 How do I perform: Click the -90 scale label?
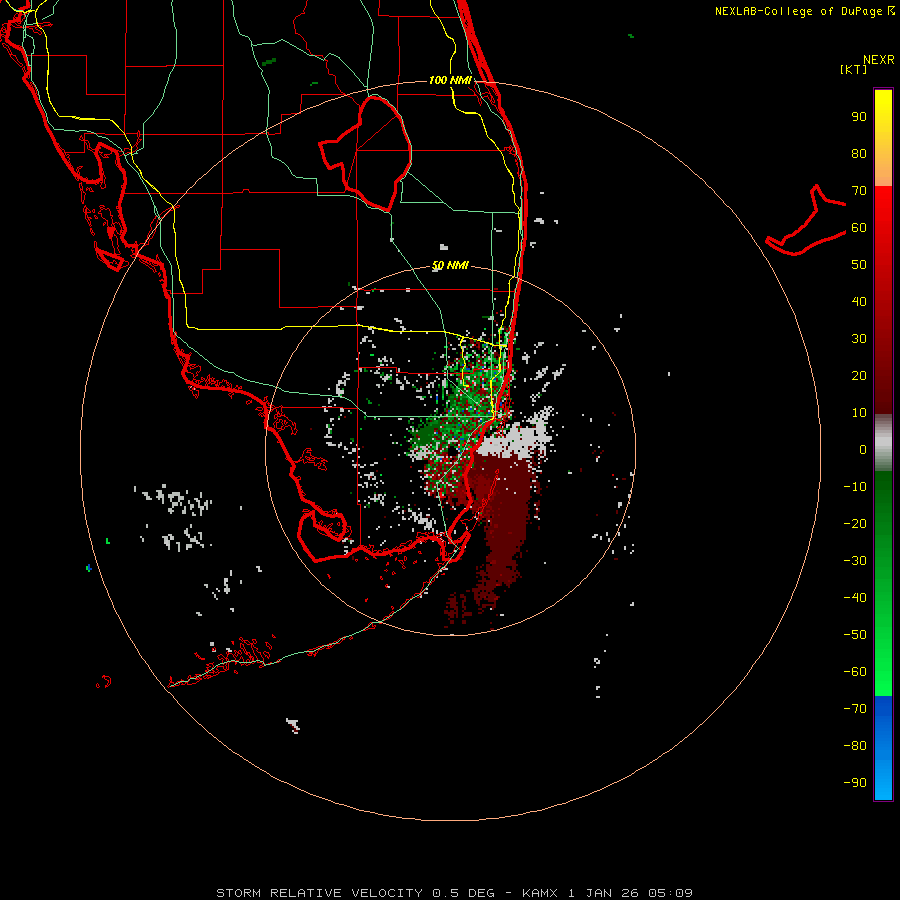tap(855, 783)
